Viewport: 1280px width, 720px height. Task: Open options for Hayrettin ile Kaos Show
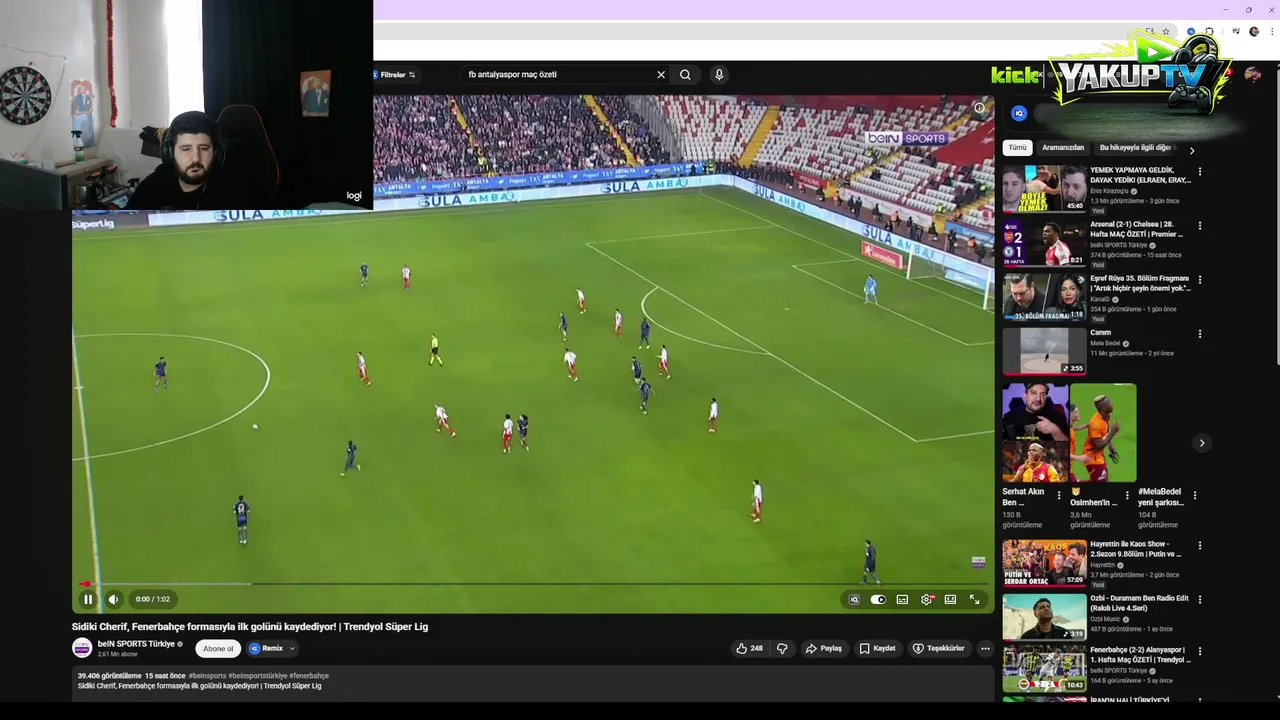(x=1200, y=546)
